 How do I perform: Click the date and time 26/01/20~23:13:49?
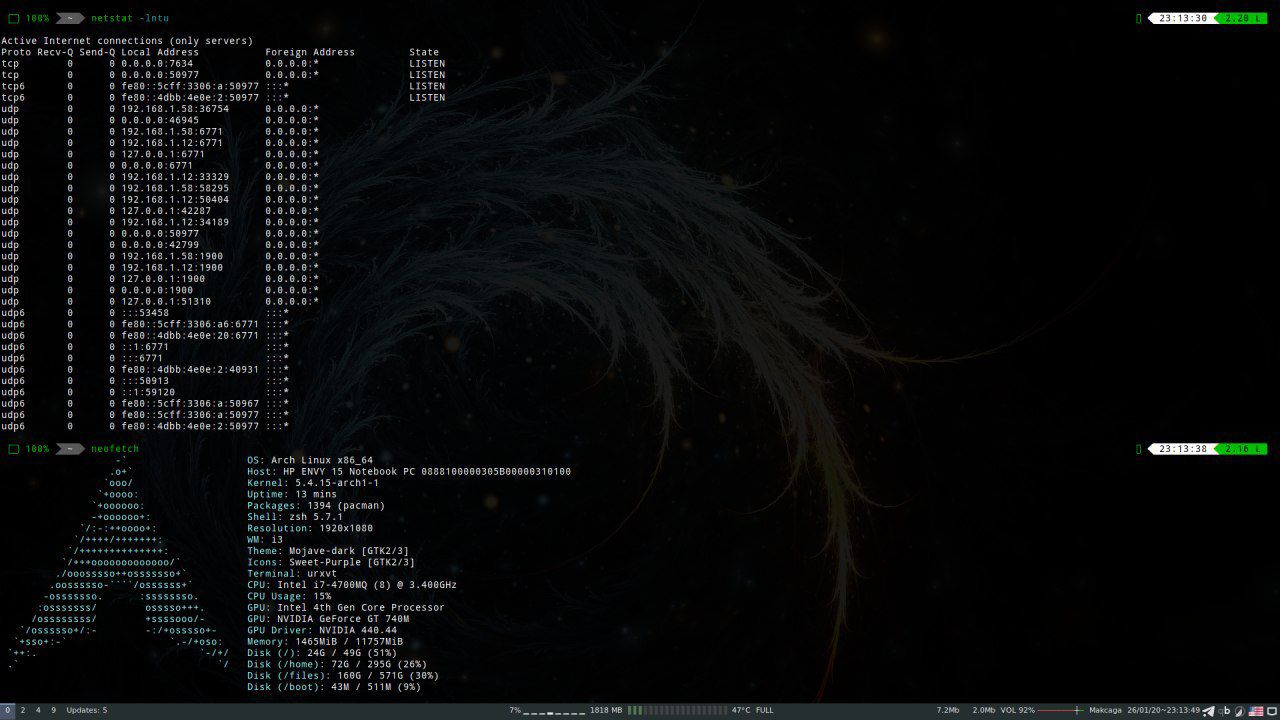coord(1163,710)
